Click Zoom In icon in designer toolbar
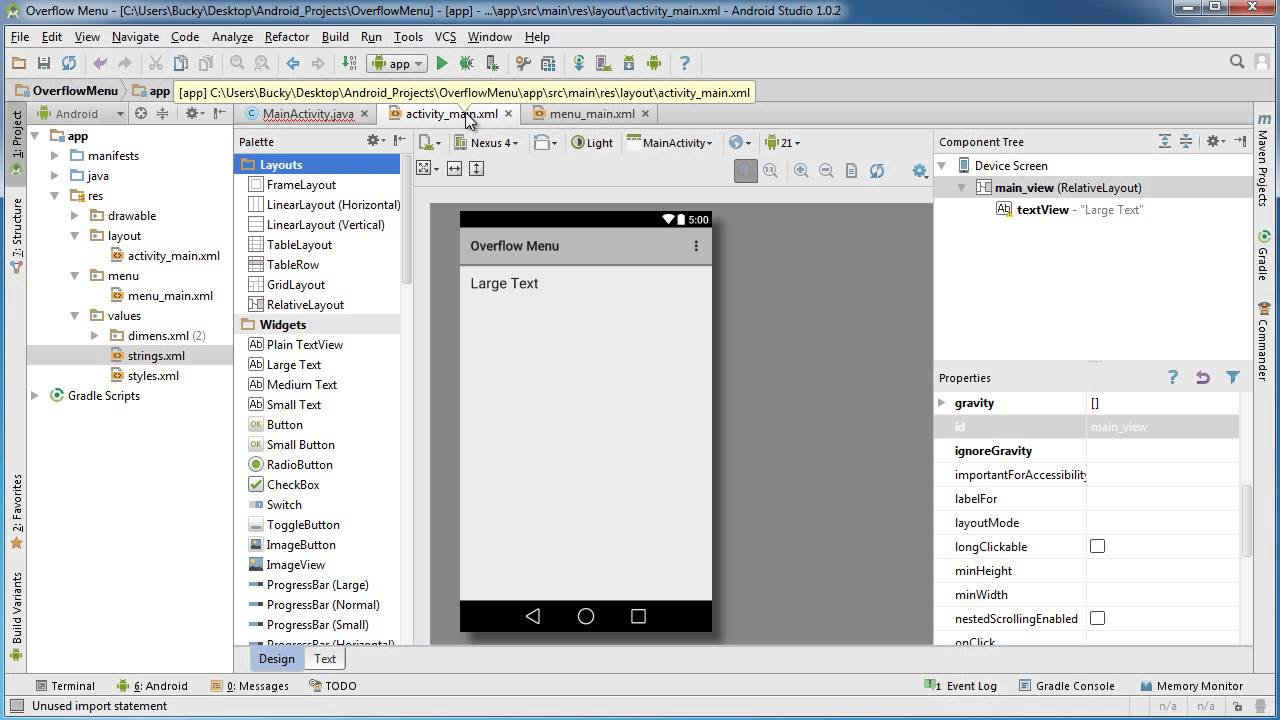1280x720 pixels. [801, 171]
